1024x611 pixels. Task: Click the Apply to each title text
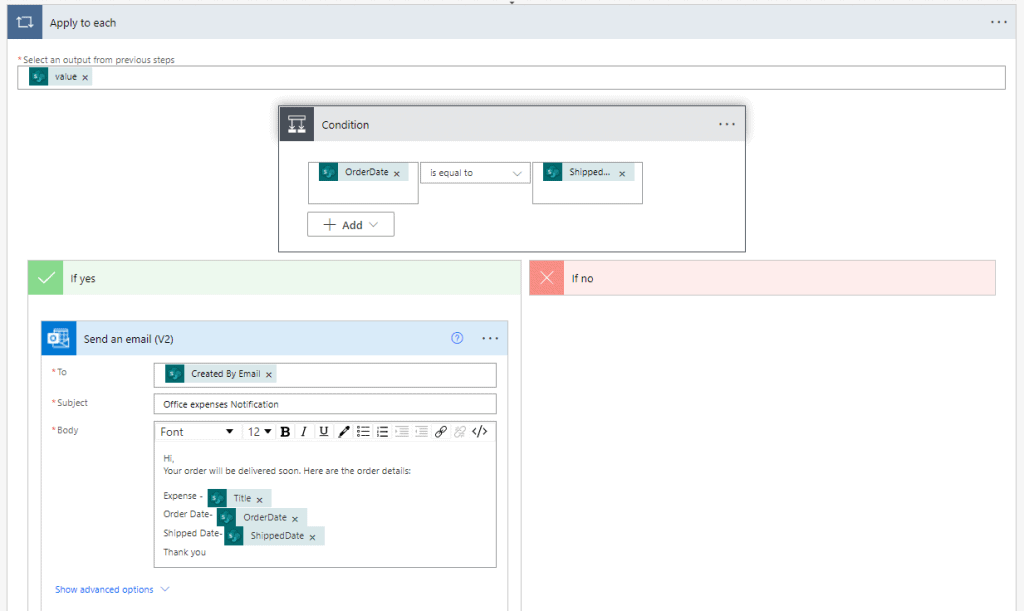pos(83,23)
